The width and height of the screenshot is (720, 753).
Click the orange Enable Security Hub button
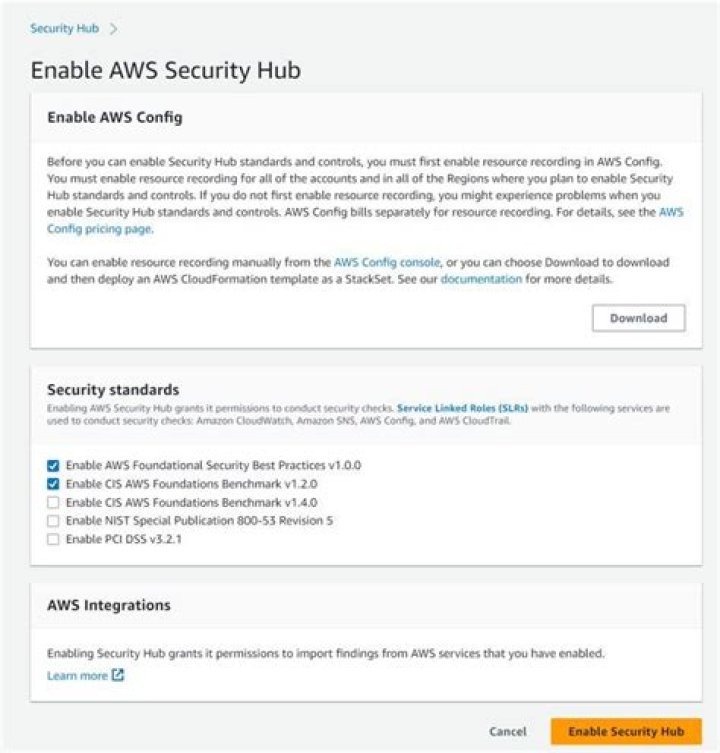click(626, 731)
